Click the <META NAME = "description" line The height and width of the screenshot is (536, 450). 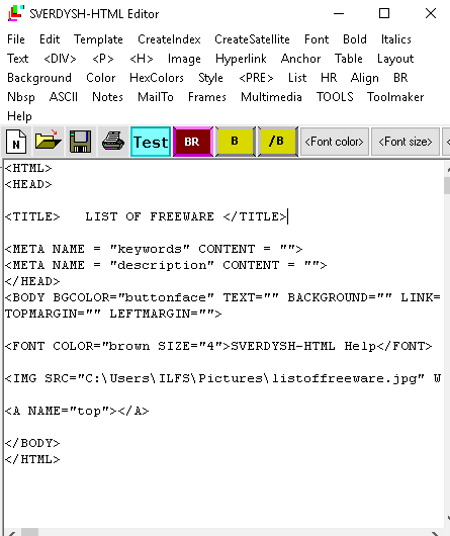[x=166, y=265]
